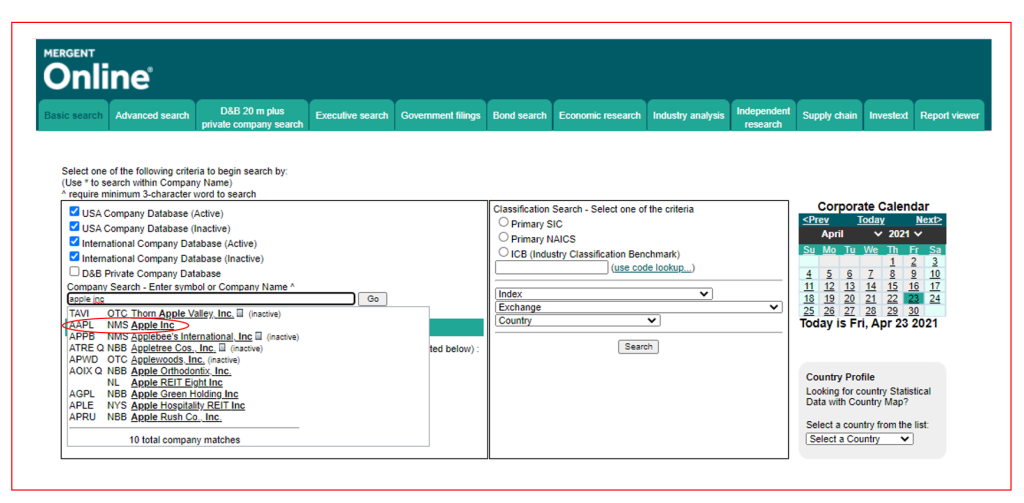The height and width of the screenshot is (503, 1024).
Task: Open the Index dropdown
Action: (x=604, y=294)
